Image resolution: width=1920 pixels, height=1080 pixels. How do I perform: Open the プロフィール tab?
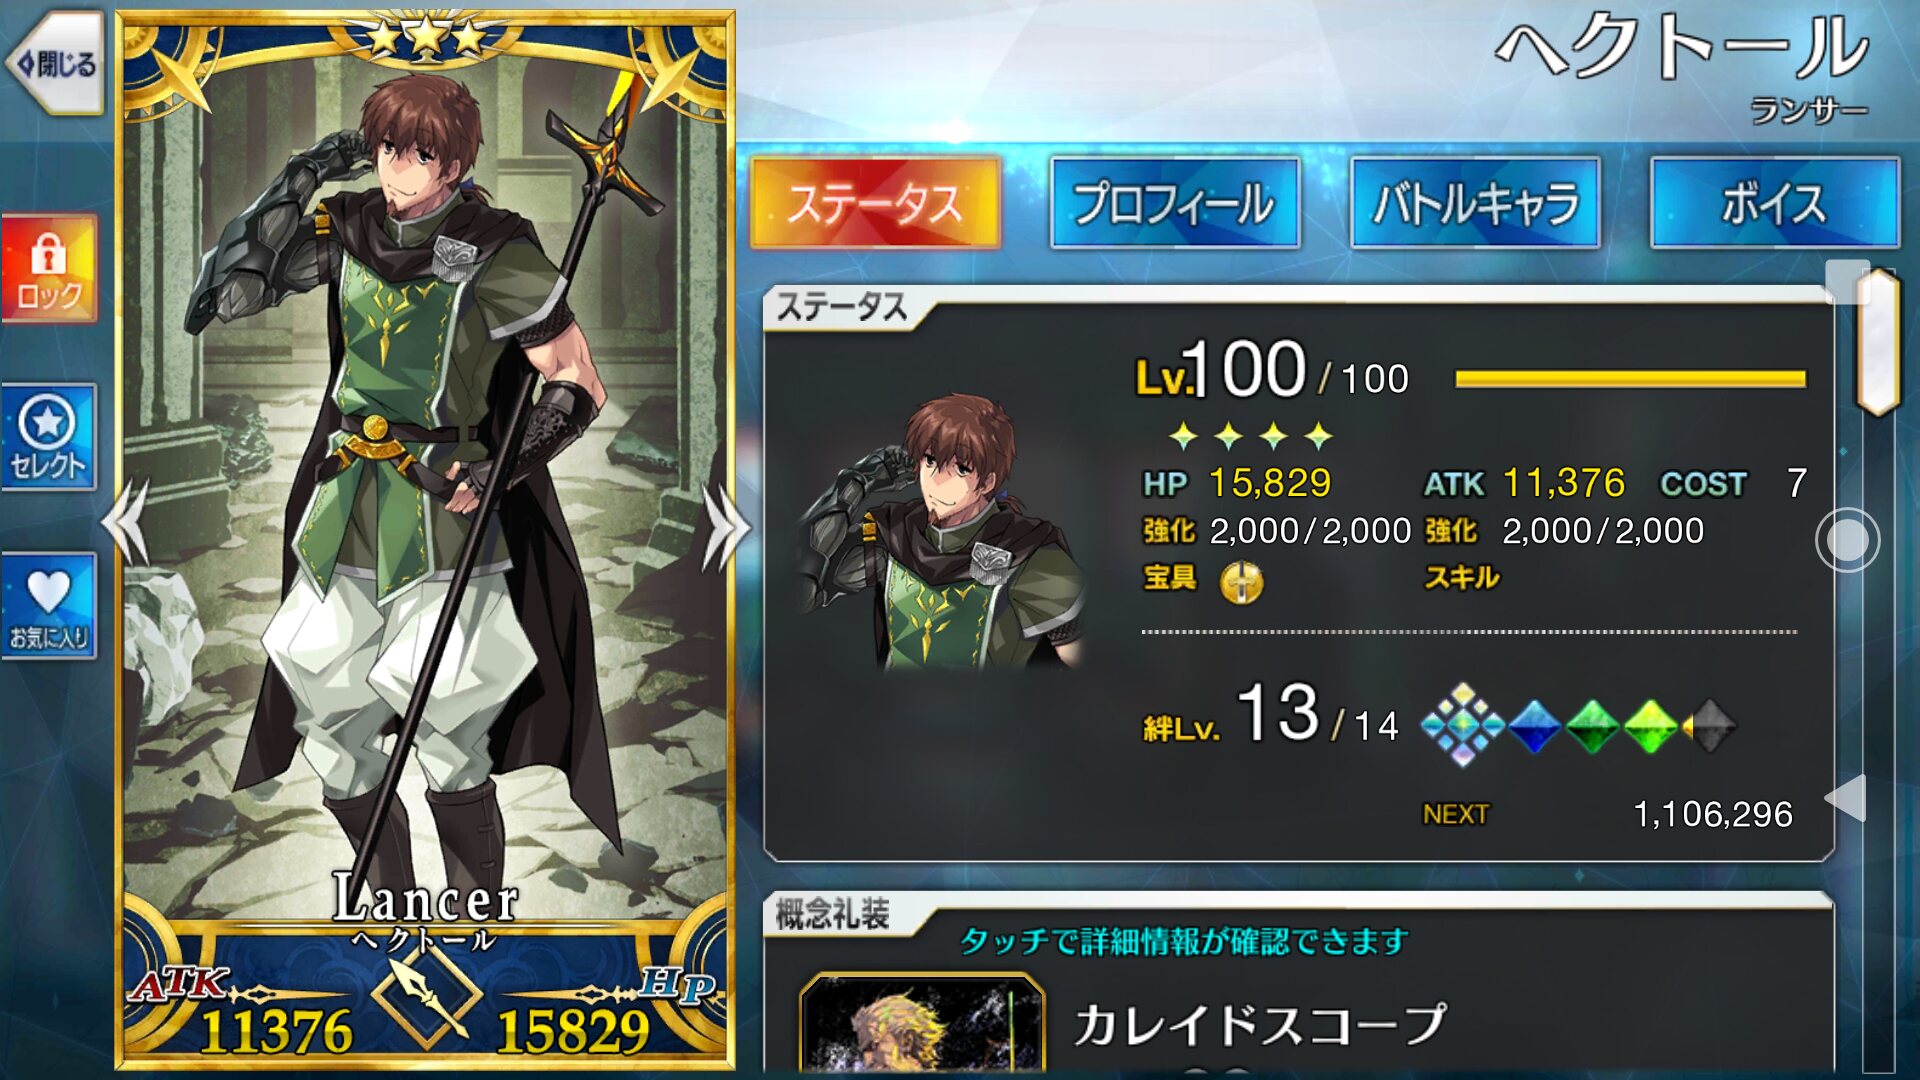[x=1175, y=203]
